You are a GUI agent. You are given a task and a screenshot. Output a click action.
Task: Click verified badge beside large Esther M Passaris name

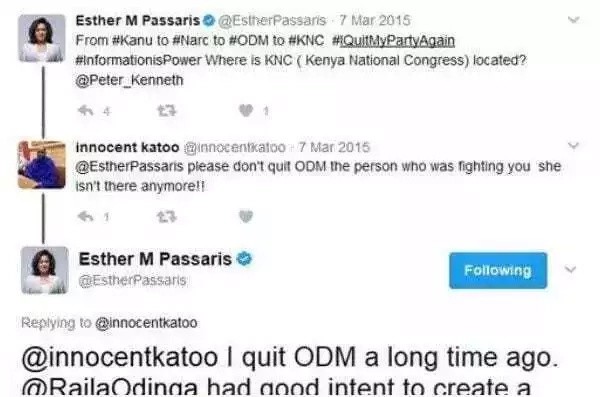pyautogui.click(x=245, y=259)
